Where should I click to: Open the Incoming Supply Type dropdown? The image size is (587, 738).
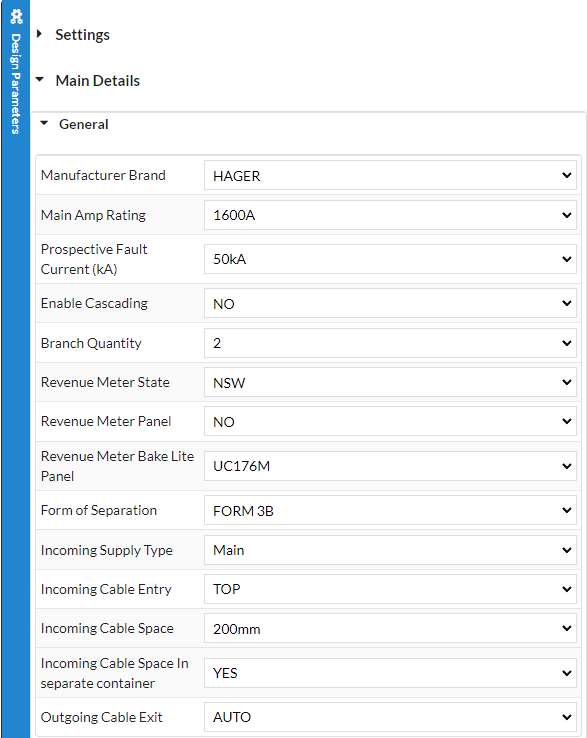390,550
